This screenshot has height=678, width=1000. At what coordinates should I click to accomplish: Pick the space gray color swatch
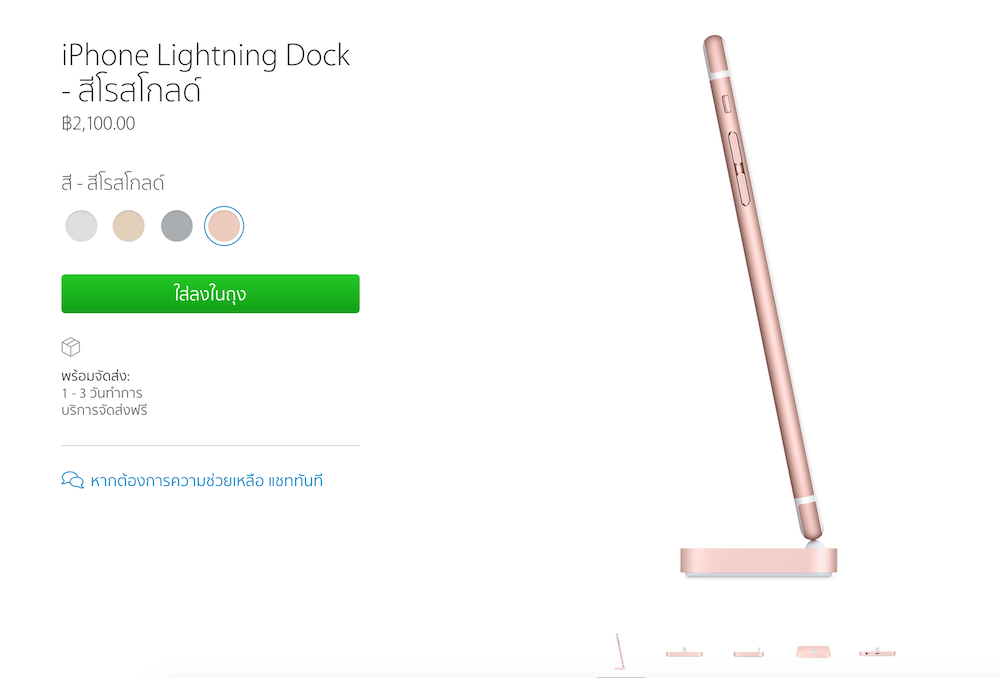point(177,226)
